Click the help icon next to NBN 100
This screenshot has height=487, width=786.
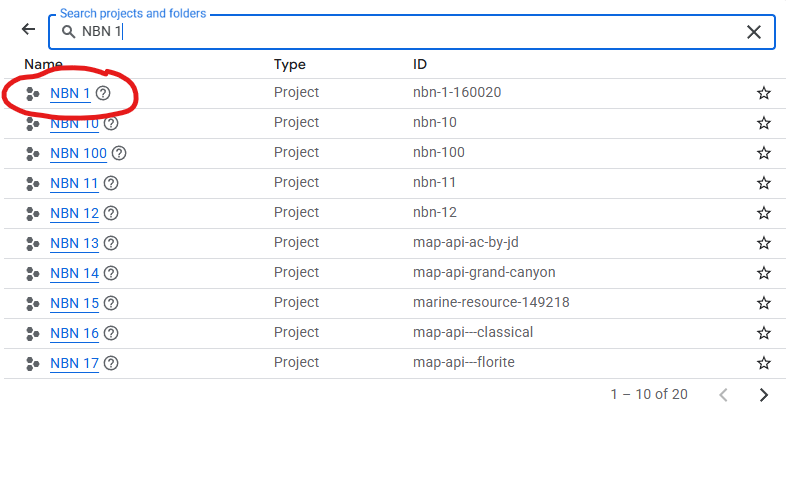point(119,153)
